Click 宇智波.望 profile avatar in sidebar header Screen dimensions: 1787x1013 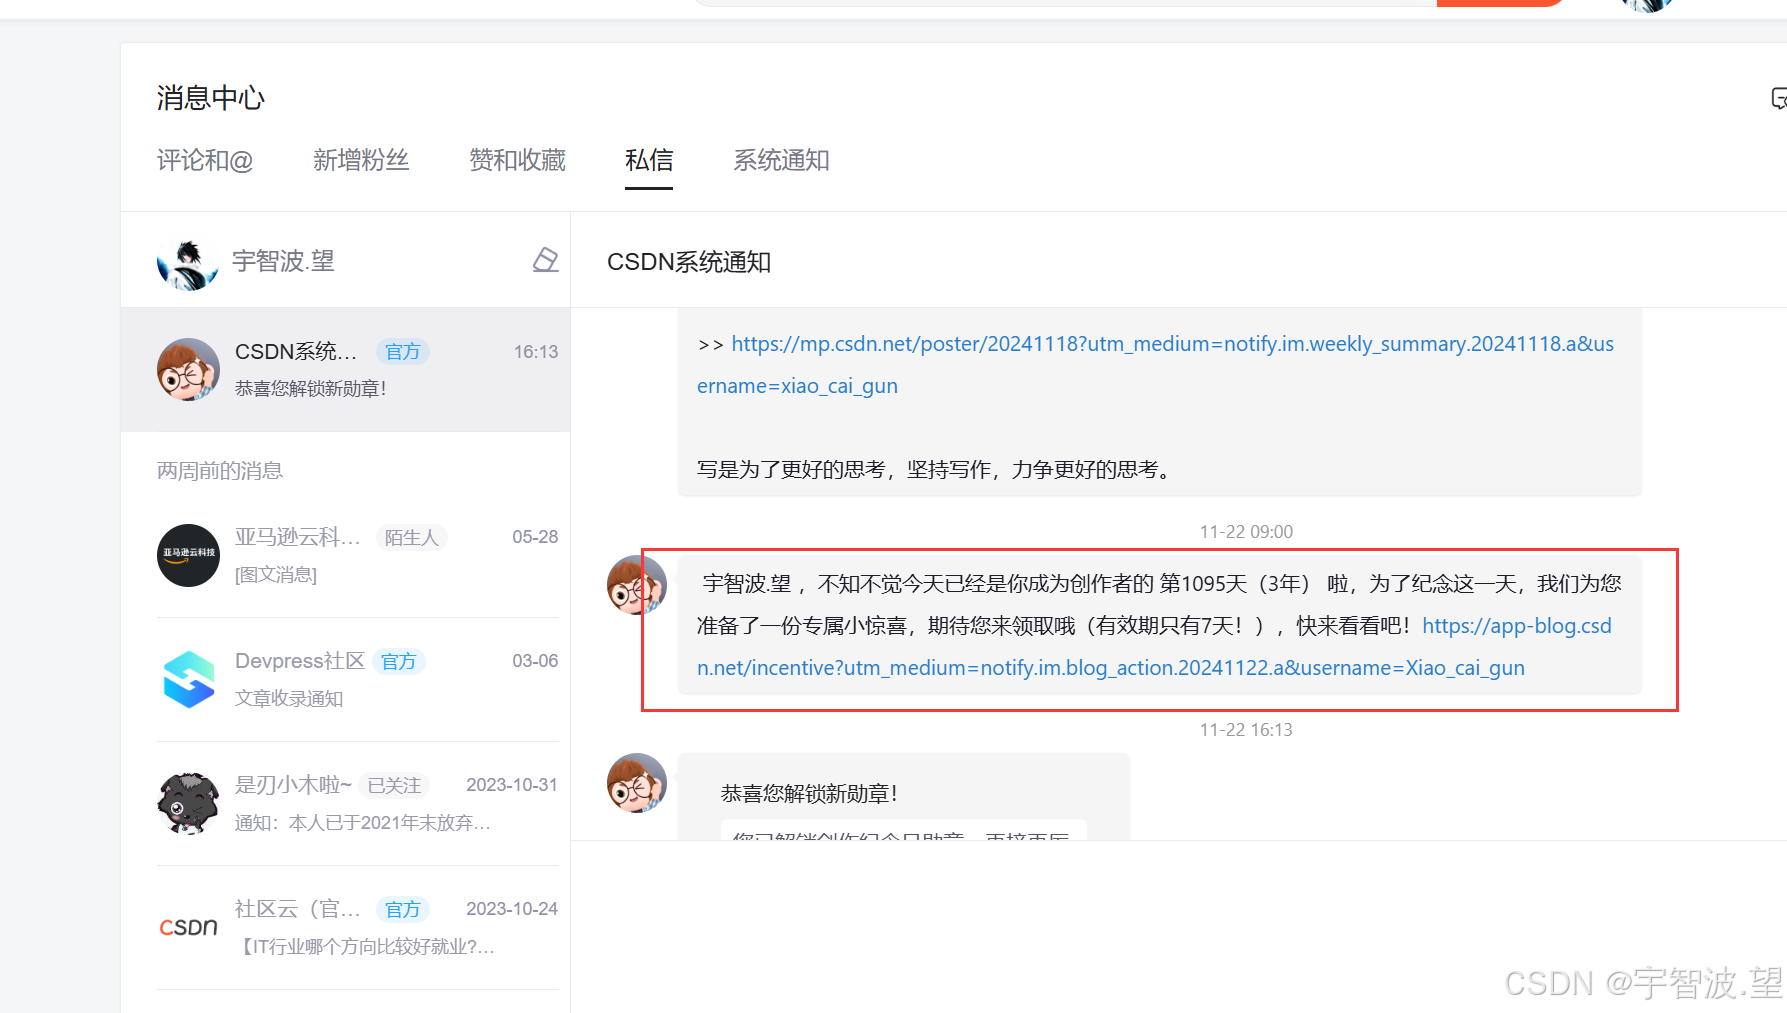(x=188, y=261)
